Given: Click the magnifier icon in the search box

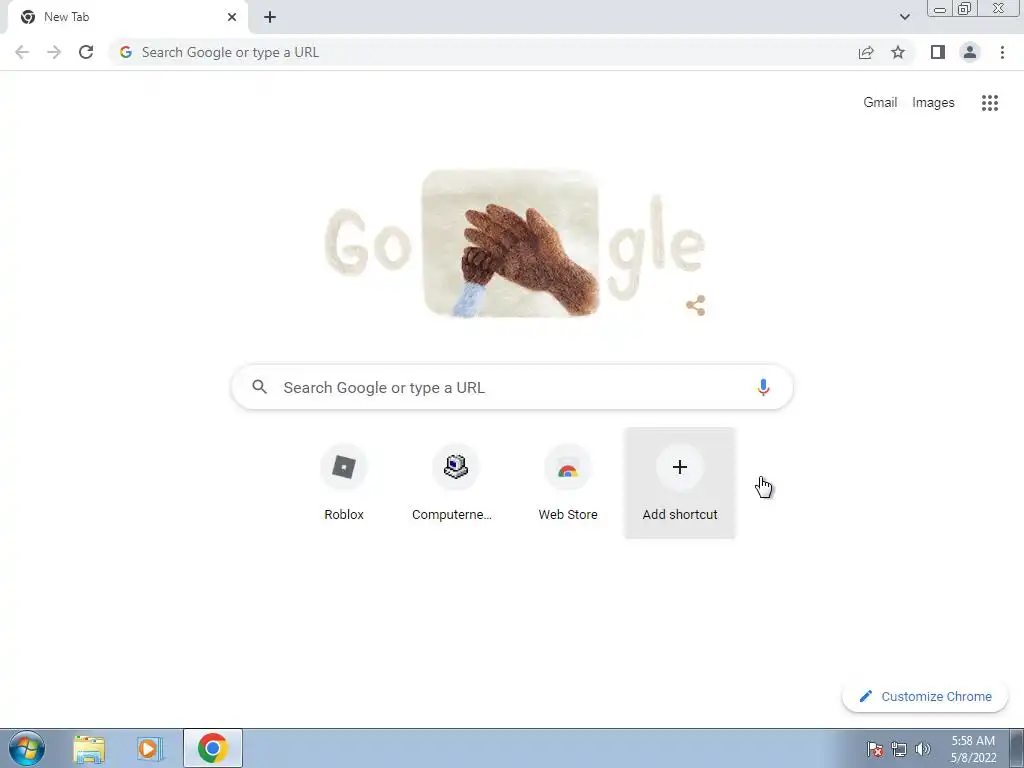Looking at the screenshot, I should [x=259, y=387].
